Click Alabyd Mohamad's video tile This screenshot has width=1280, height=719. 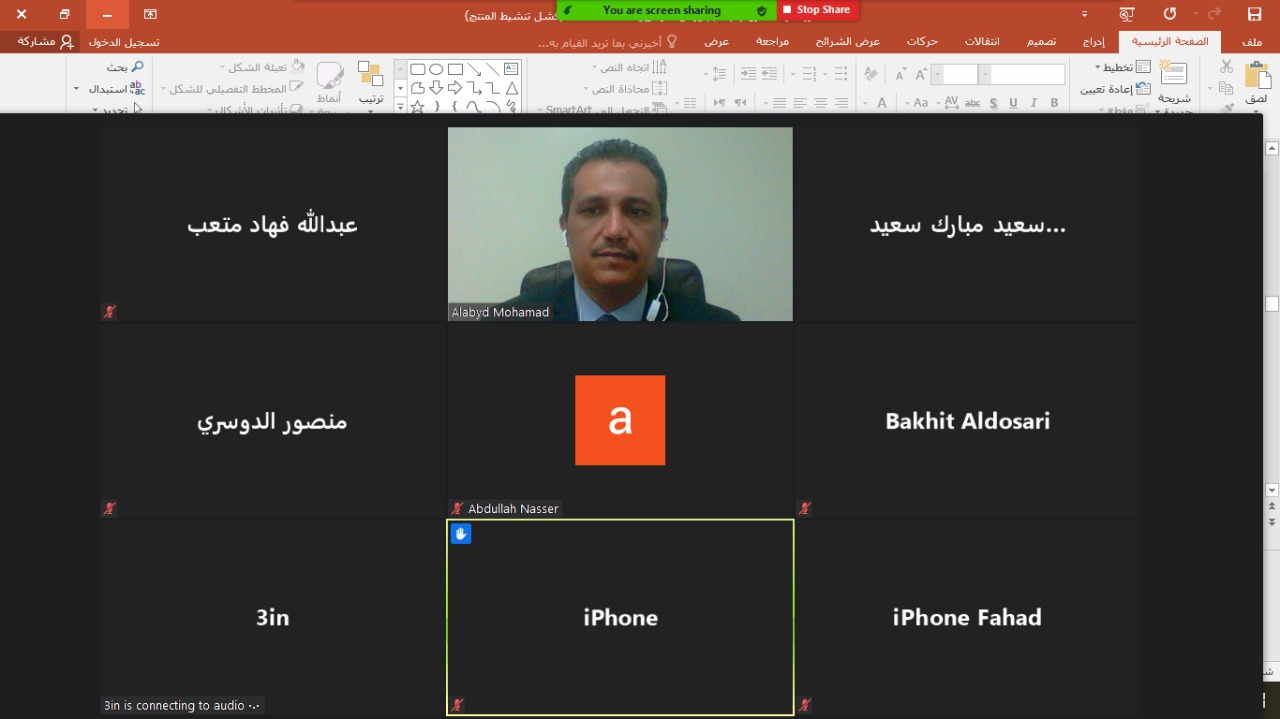point(620,223)
